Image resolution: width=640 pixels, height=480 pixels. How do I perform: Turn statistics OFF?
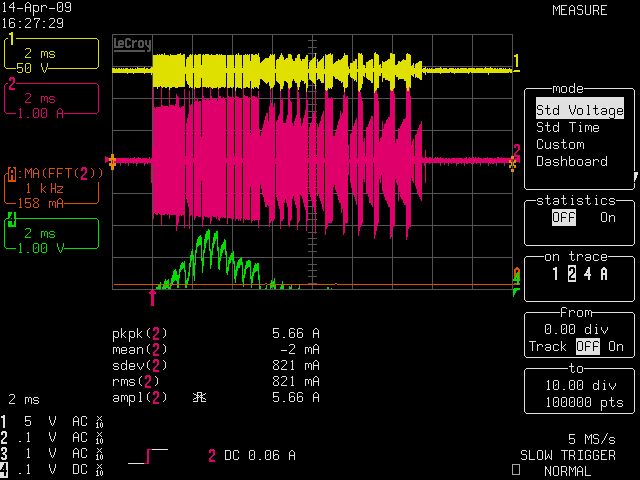pyautogui.click(x=564, y=217)
